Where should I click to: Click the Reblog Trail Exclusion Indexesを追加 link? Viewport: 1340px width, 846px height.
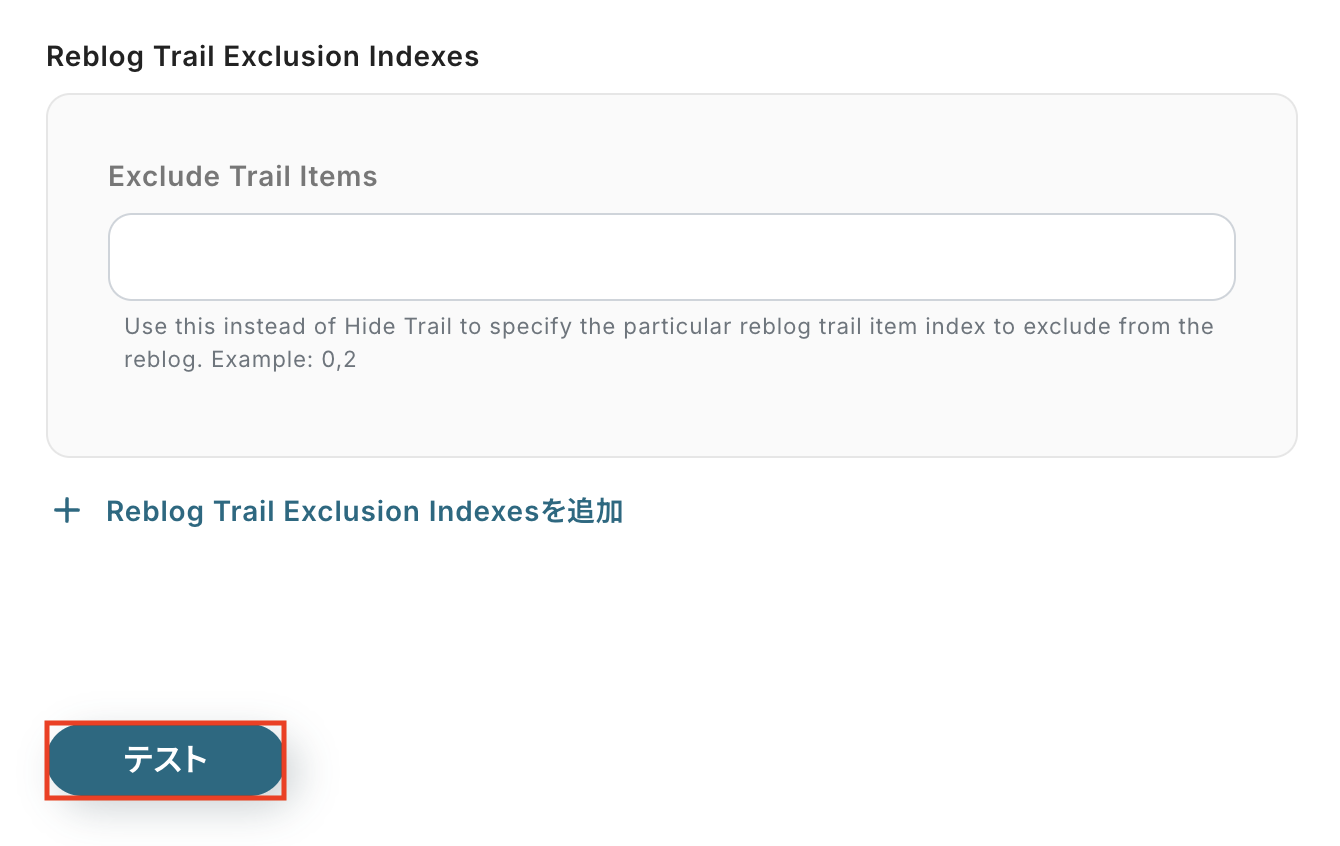(364, 512)
